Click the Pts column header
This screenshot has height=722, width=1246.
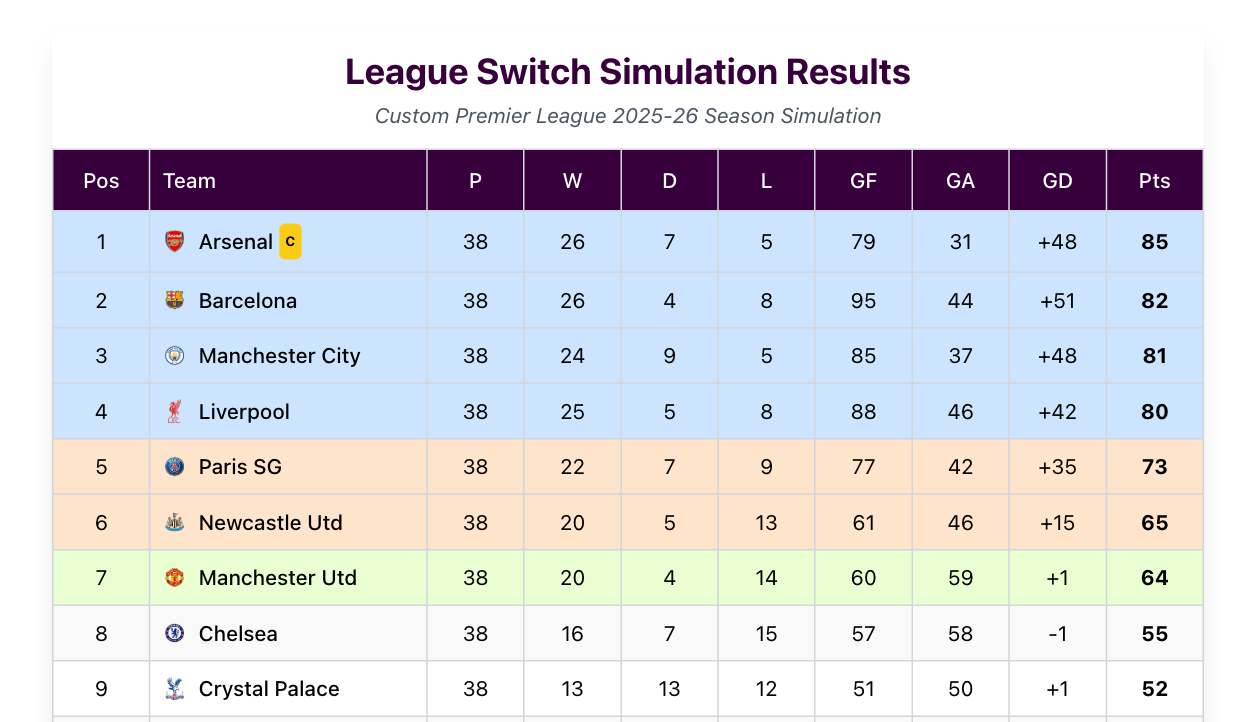tap(1154, 181)
